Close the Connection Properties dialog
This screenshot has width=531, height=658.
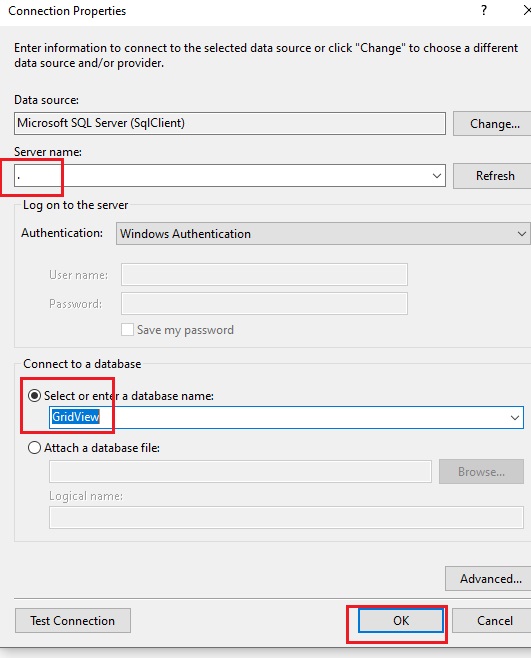click(527, 10)
